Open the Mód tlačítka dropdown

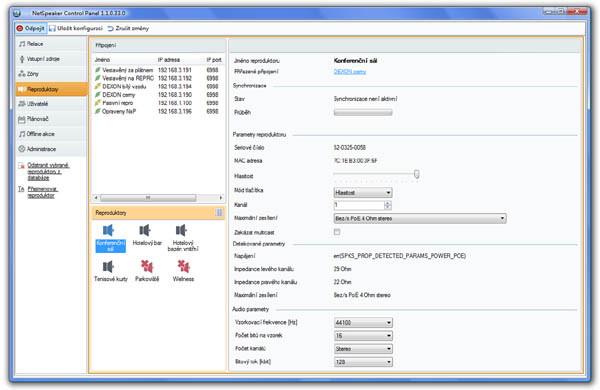point(363,193)
